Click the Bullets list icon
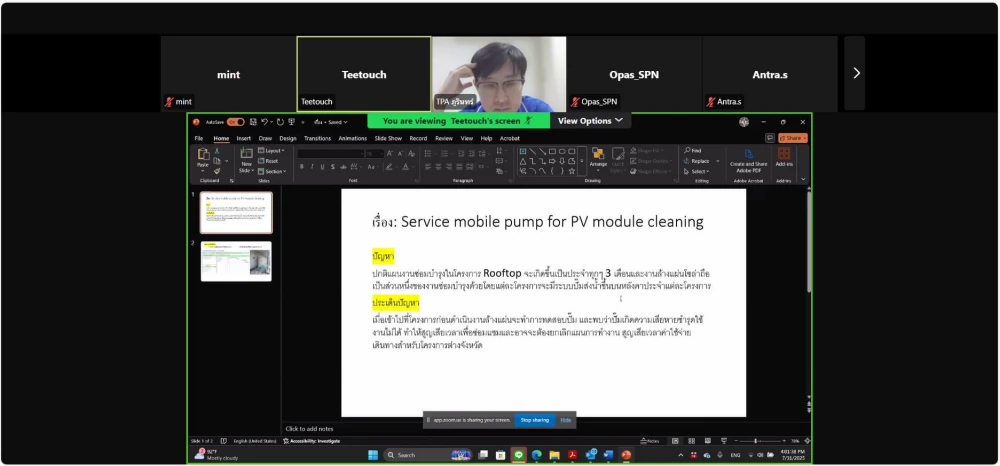Viewport: 1000px width, 466px height. click(427, 154)
